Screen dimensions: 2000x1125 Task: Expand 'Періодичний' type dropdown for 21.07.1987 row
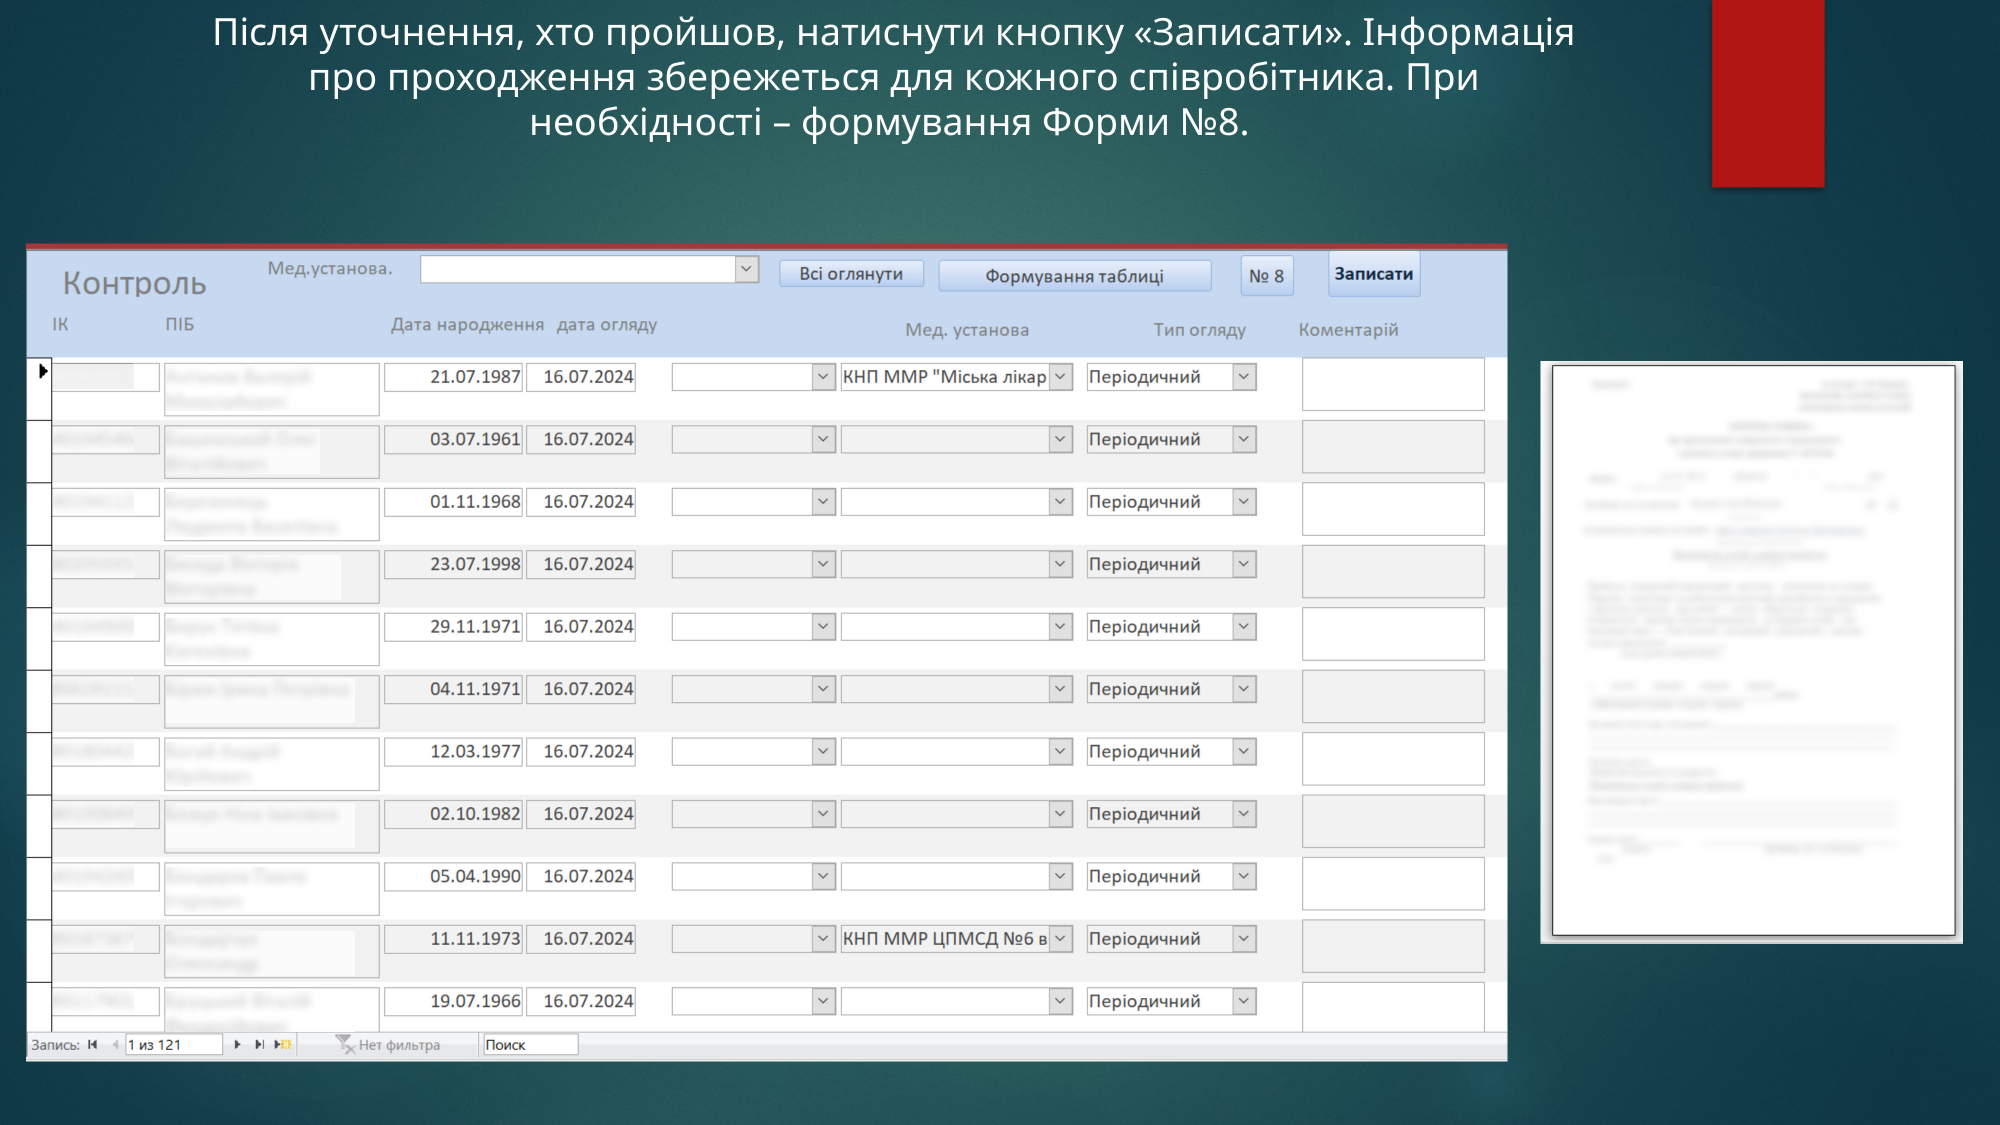click(1244, 377)
